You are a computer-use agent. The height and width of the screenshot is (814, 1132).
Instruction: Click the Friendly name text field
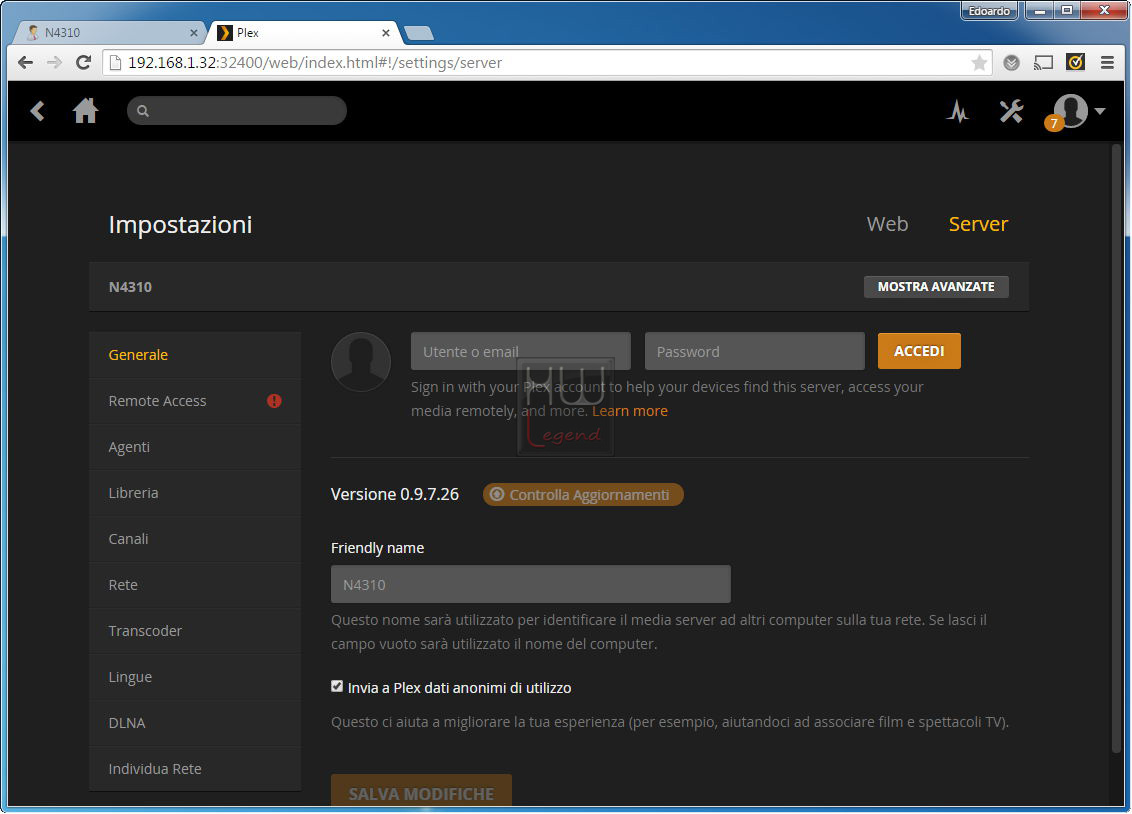click(531, 585)
